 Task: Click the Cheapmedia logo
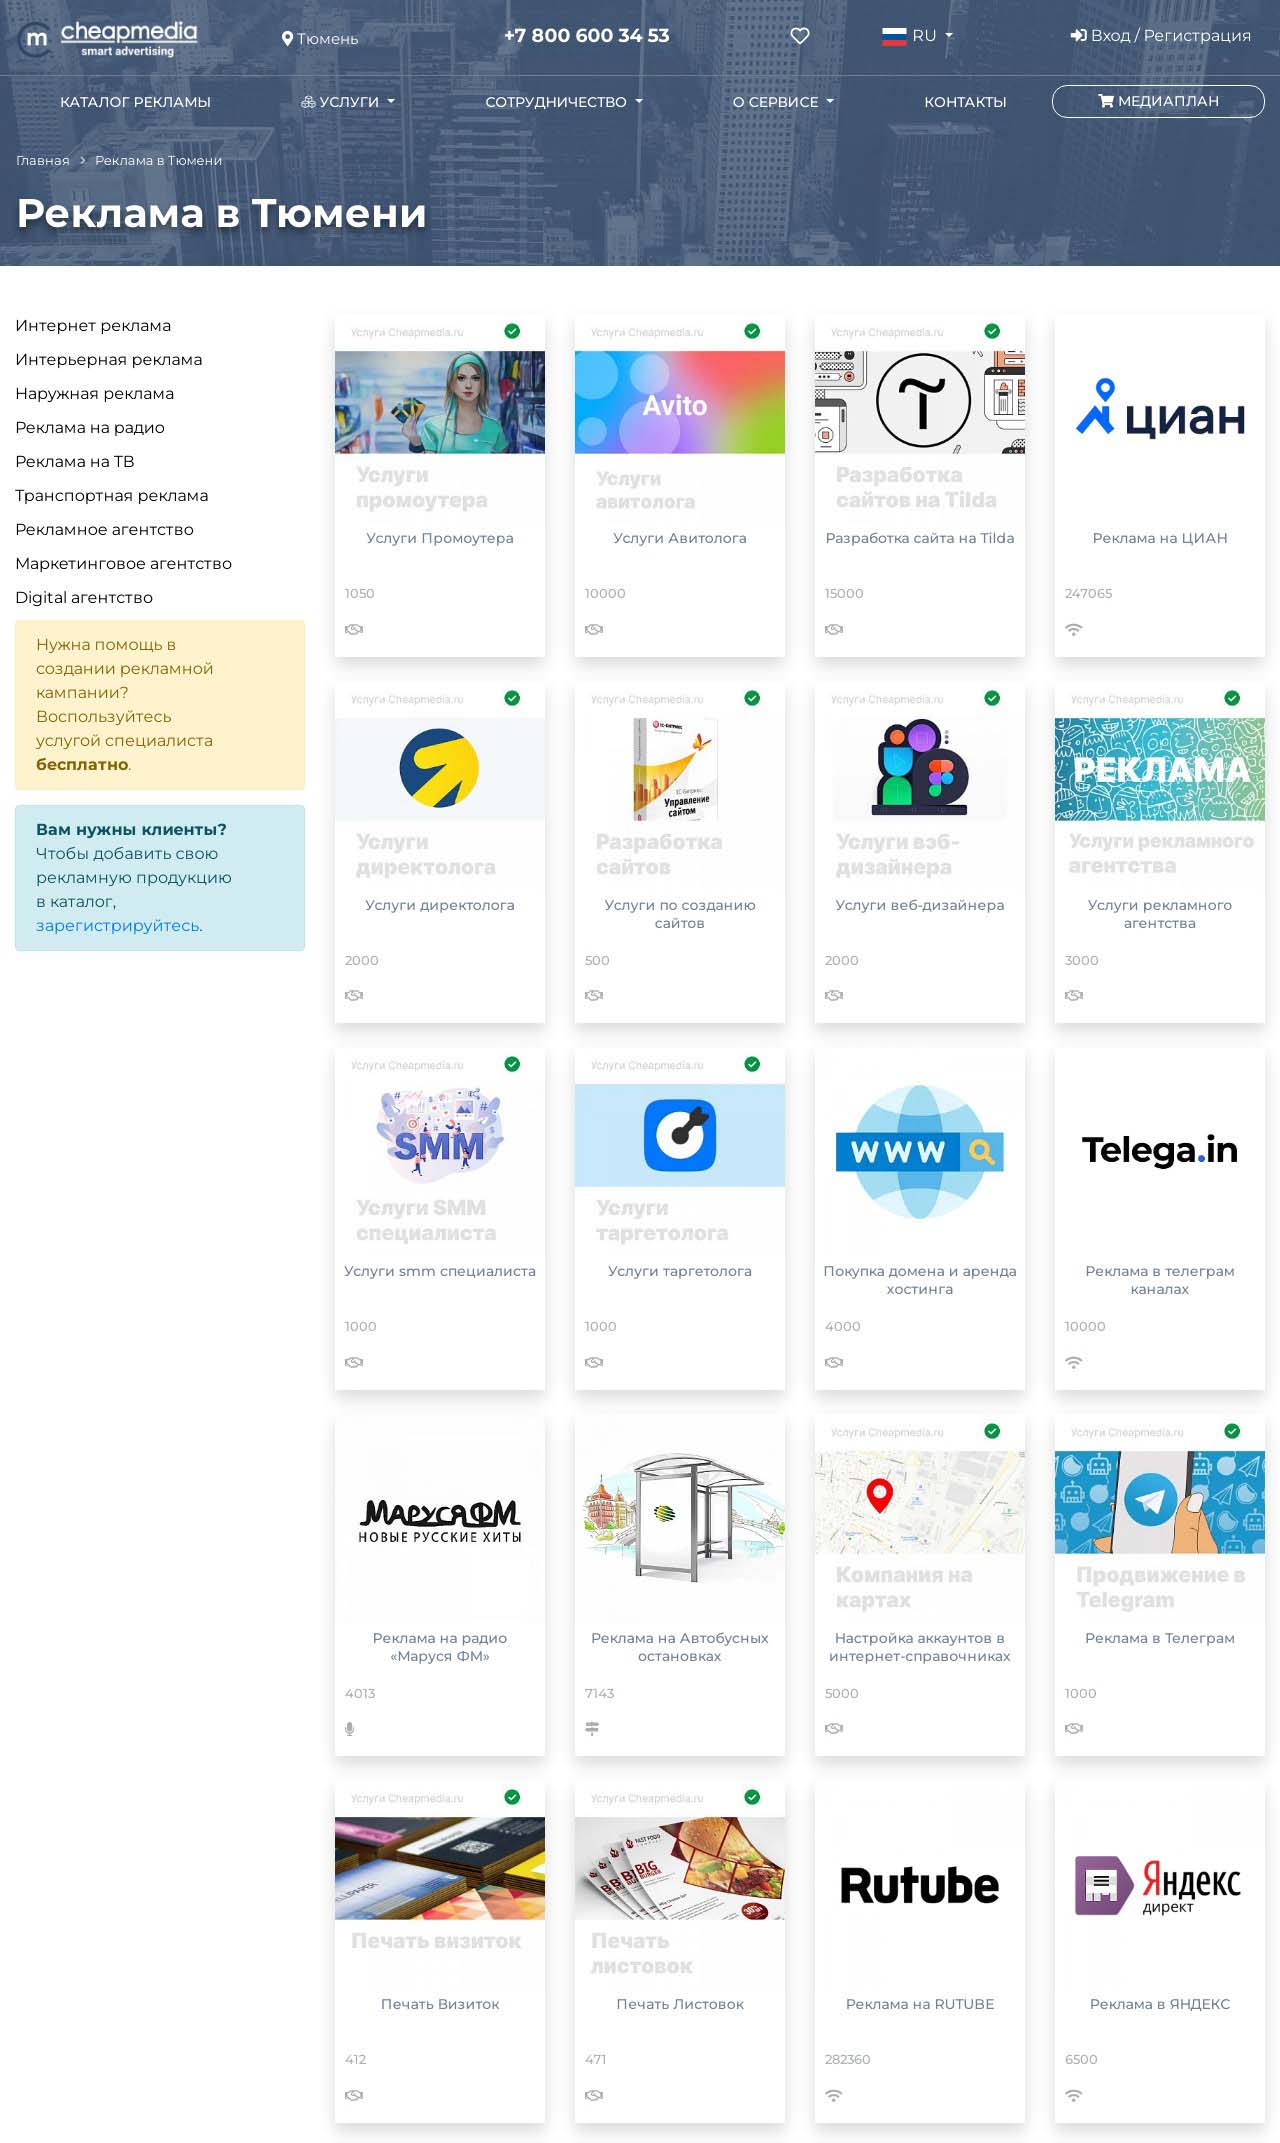point(108,38)
